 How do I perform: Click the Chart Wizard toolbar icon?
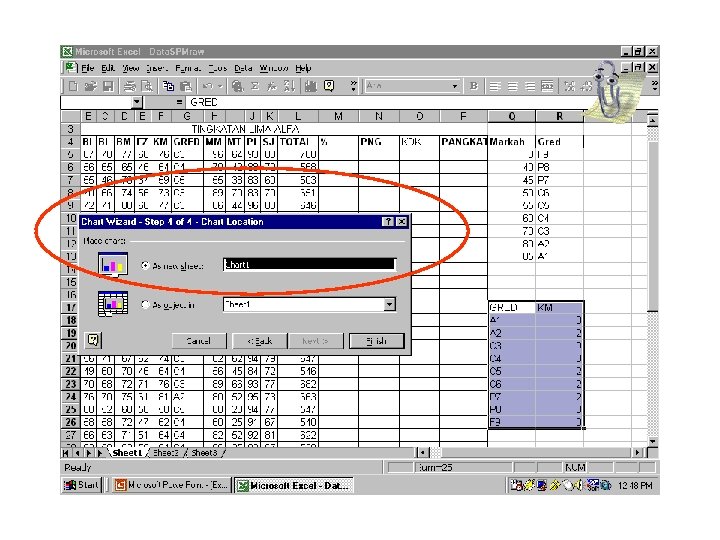(x=311, y=86)
